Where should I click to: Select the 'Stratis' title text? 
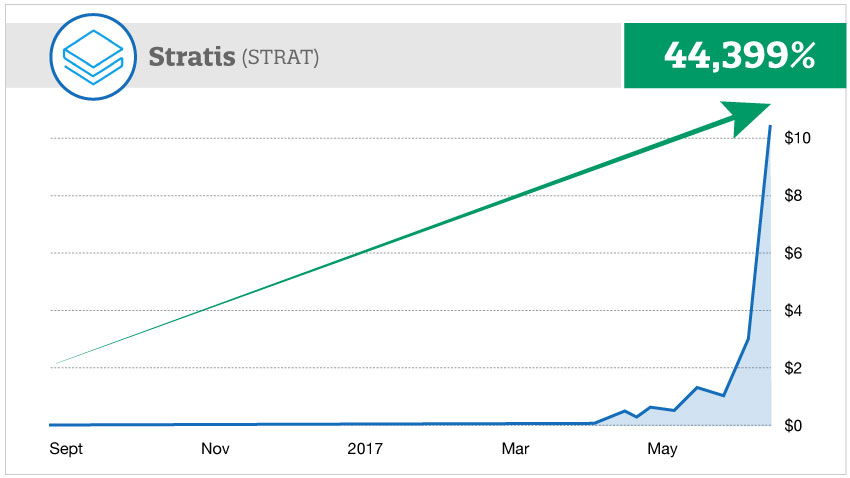[x=192, y=56]
